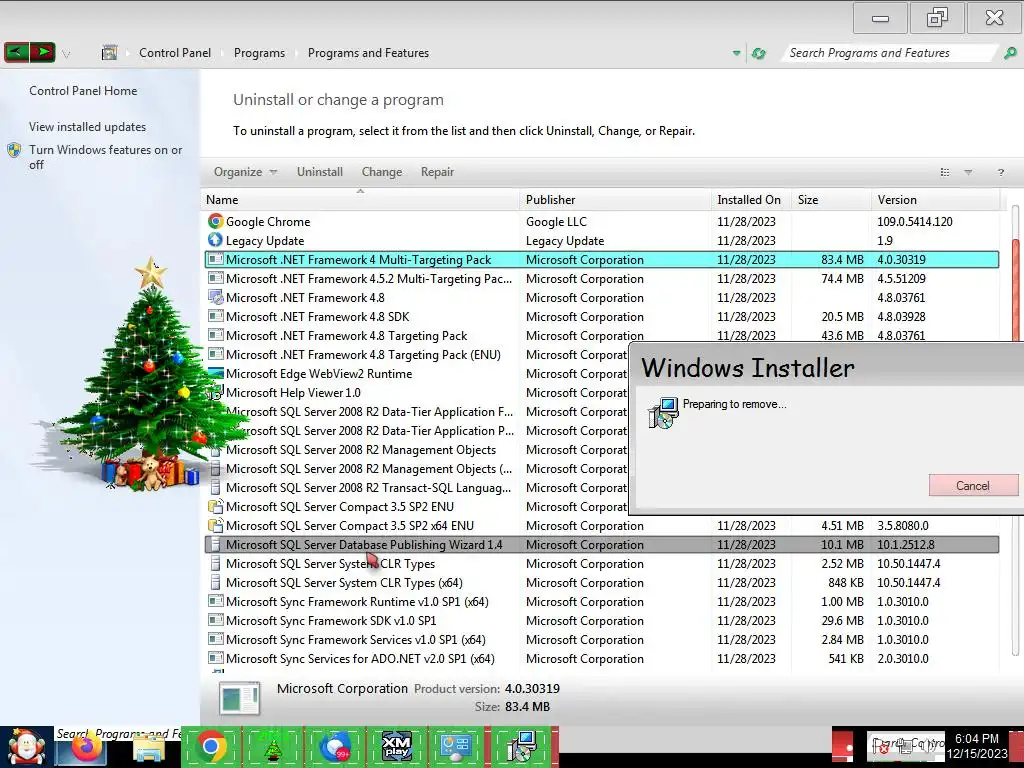Click the Santa Start button
The image size is (1024, 768).
[26, 747]
